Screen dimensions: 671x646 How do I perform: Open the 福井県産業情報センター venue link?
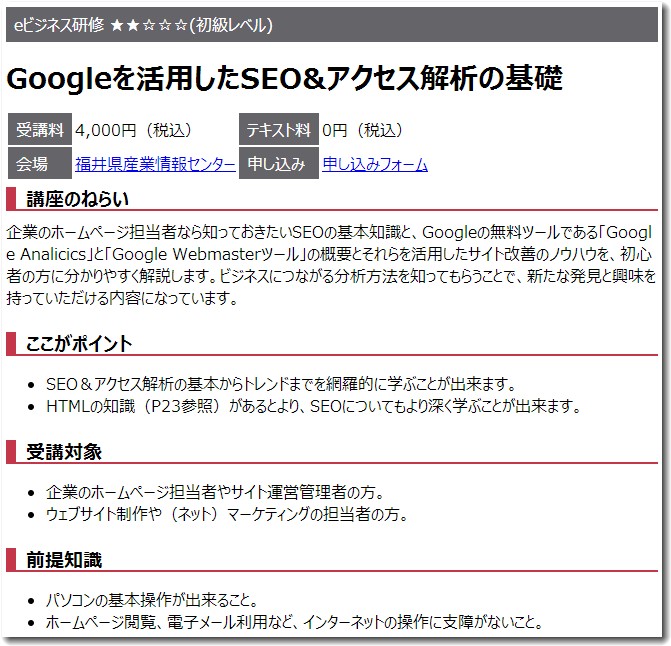155,164
